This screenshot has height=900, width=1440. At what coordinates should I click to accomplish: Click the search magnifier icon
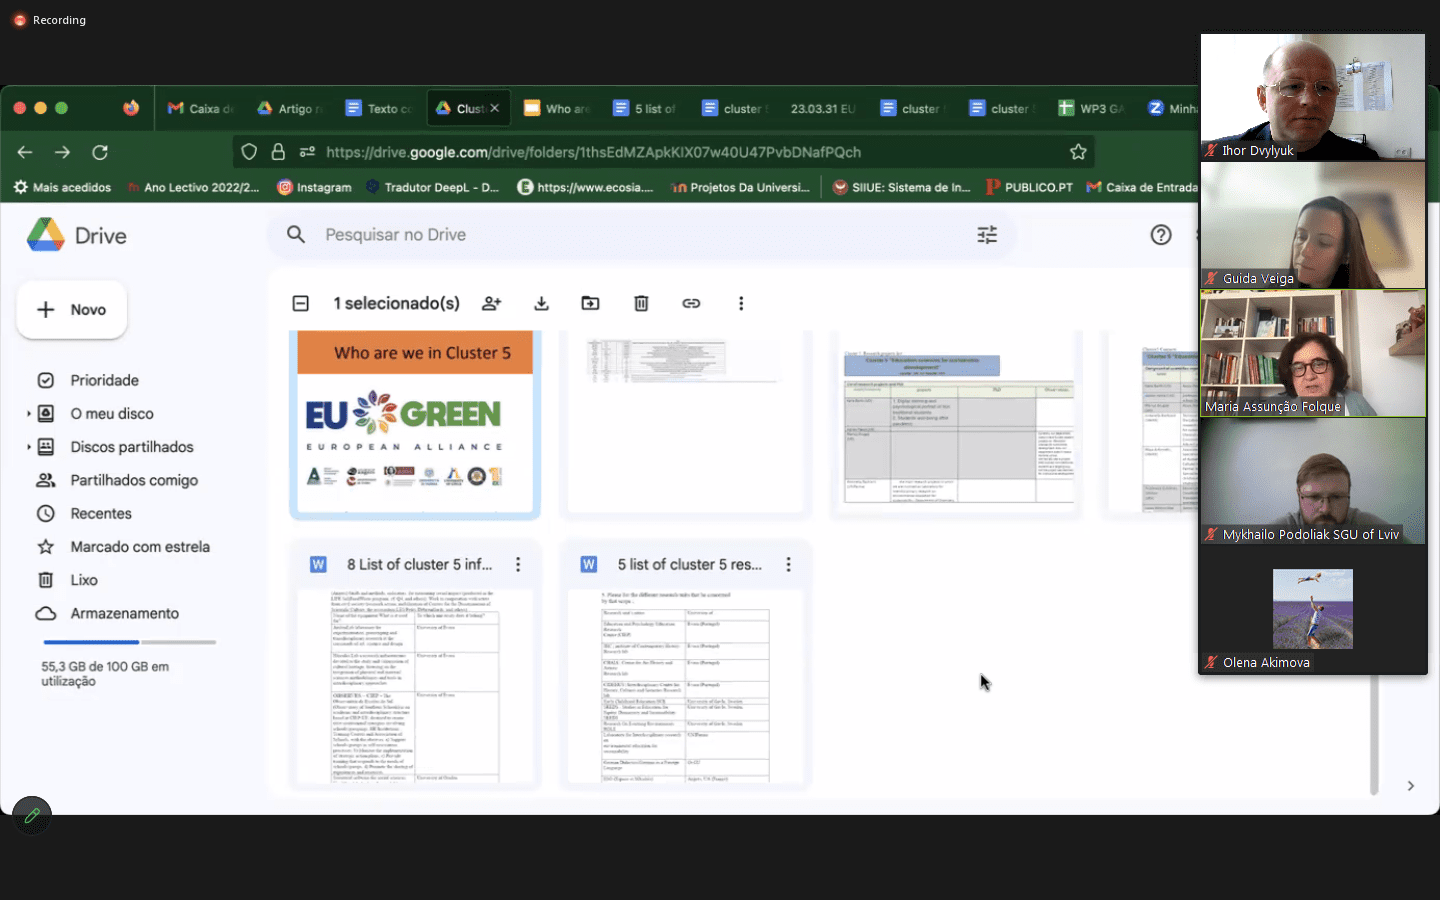(296, 234)
